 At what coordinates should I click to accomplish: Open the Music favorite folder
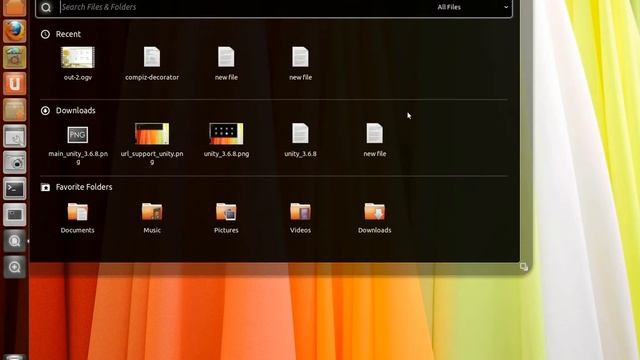point(152,218)
